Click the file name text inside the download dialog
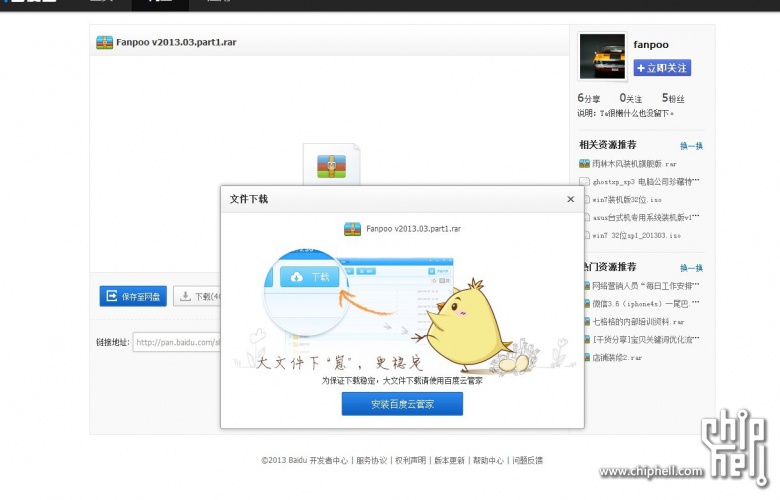 413,229
